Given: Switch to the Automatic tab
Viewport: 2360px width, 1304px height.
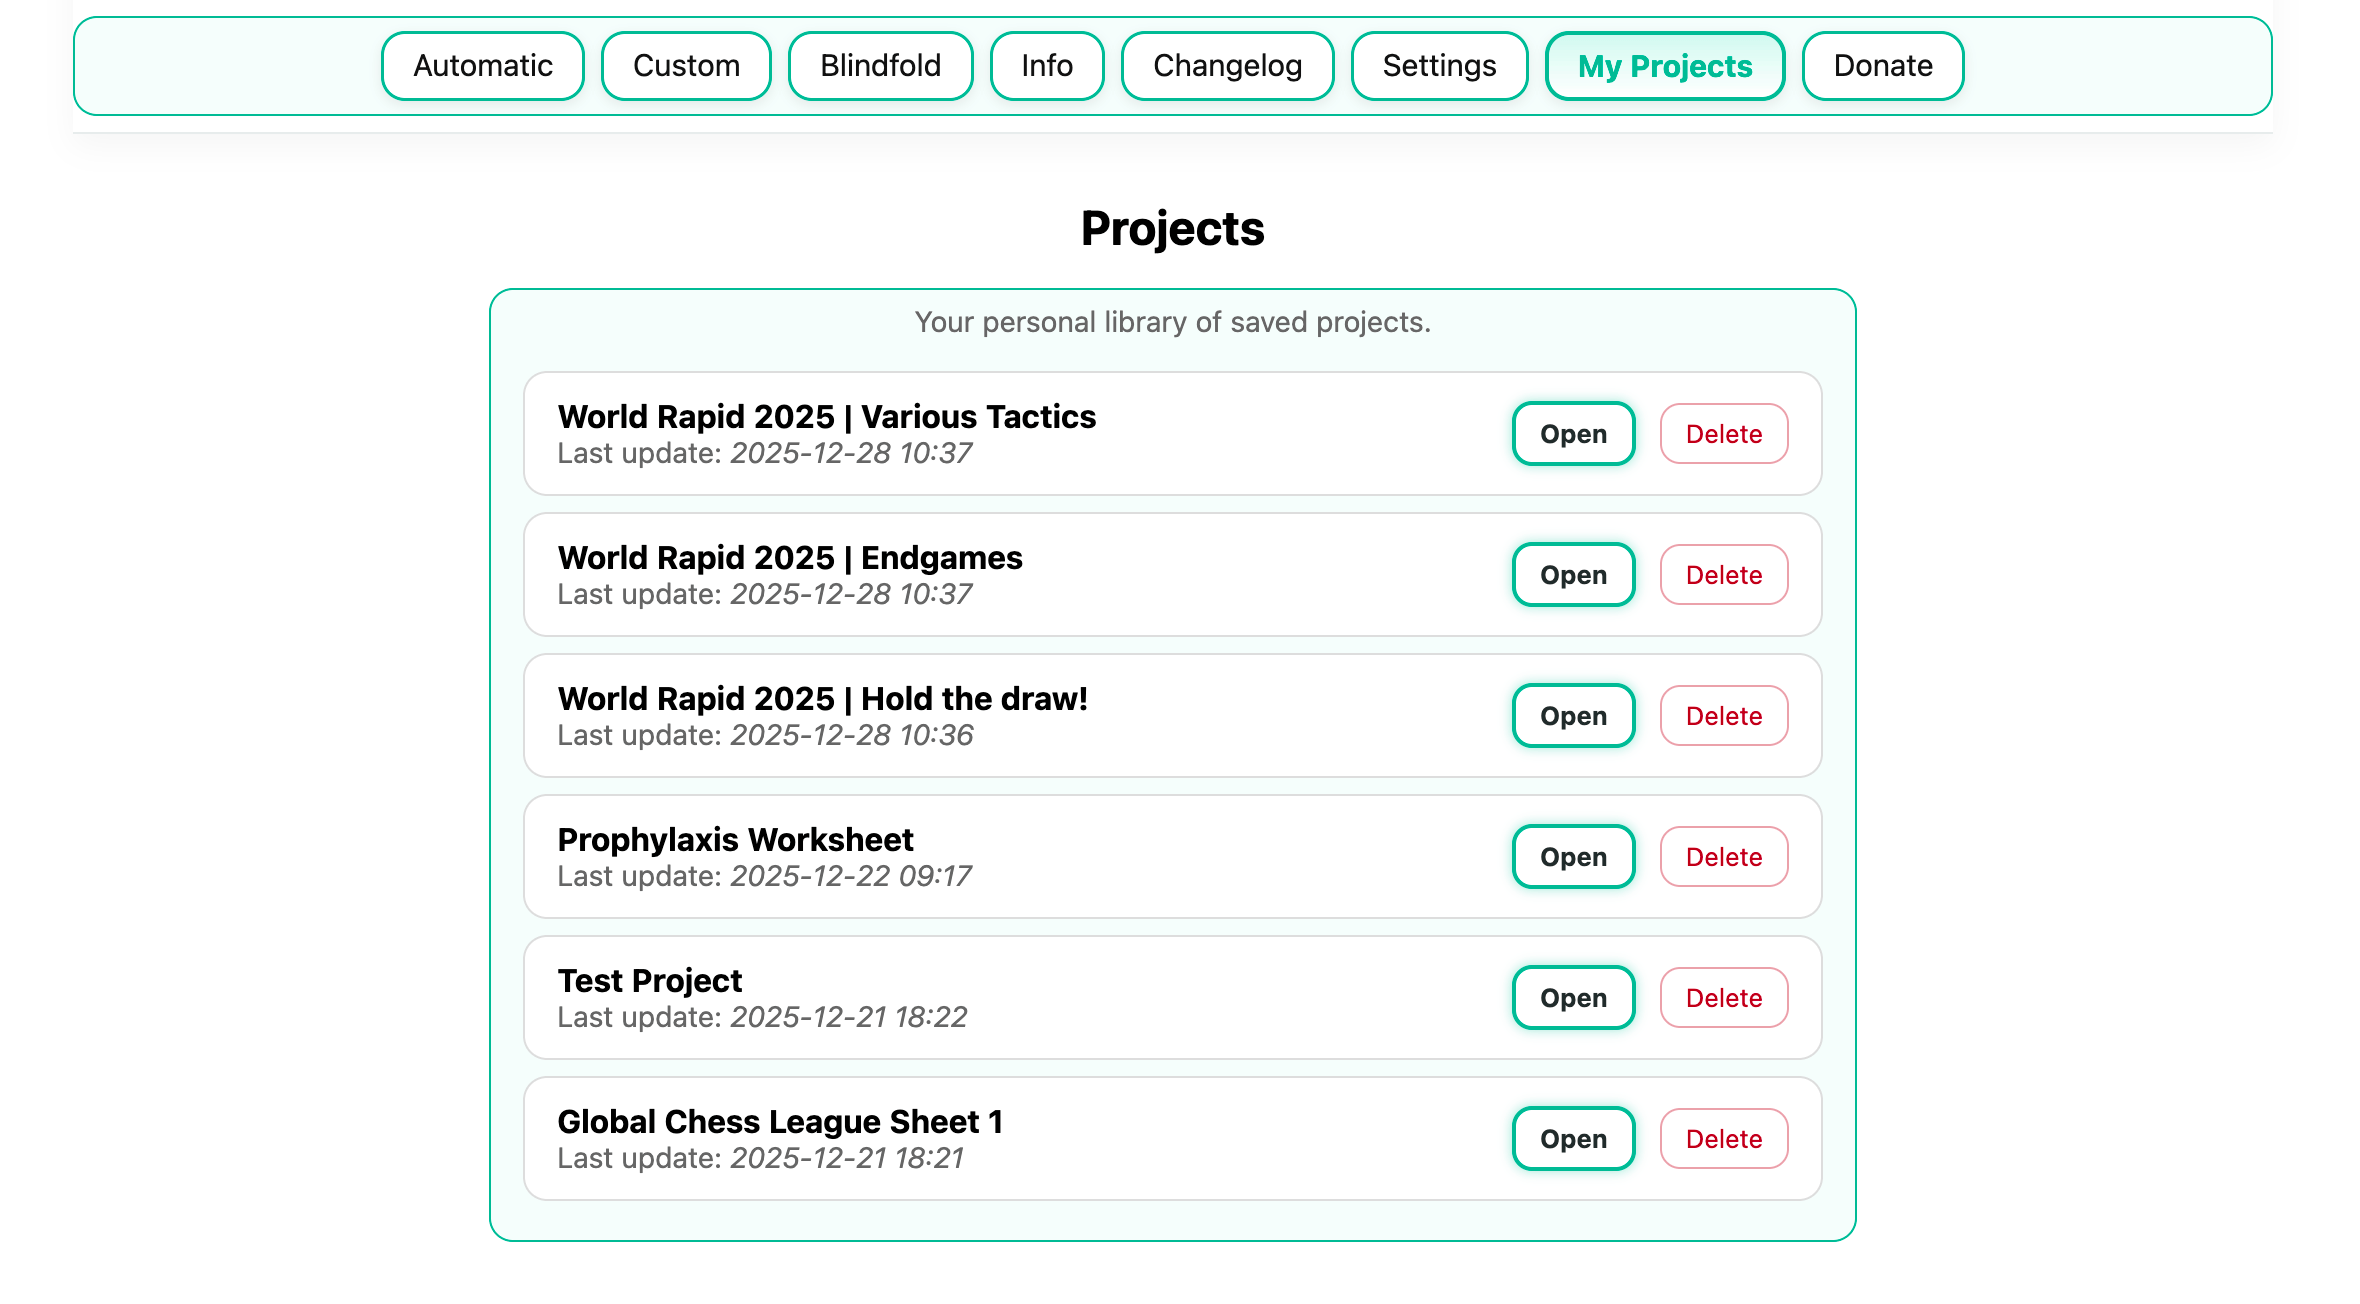Looking at the screenshot, I should [482, 66].
